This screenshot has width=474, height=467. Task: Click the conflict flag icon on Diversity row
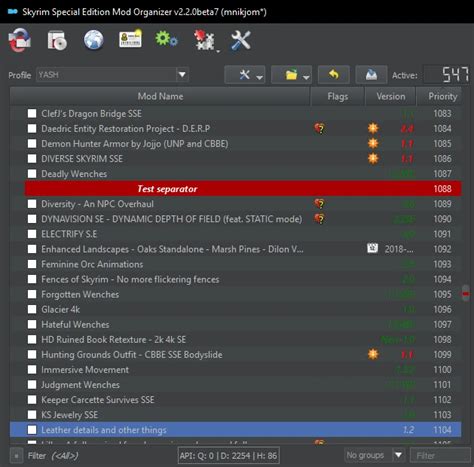(x=319, y=204)
